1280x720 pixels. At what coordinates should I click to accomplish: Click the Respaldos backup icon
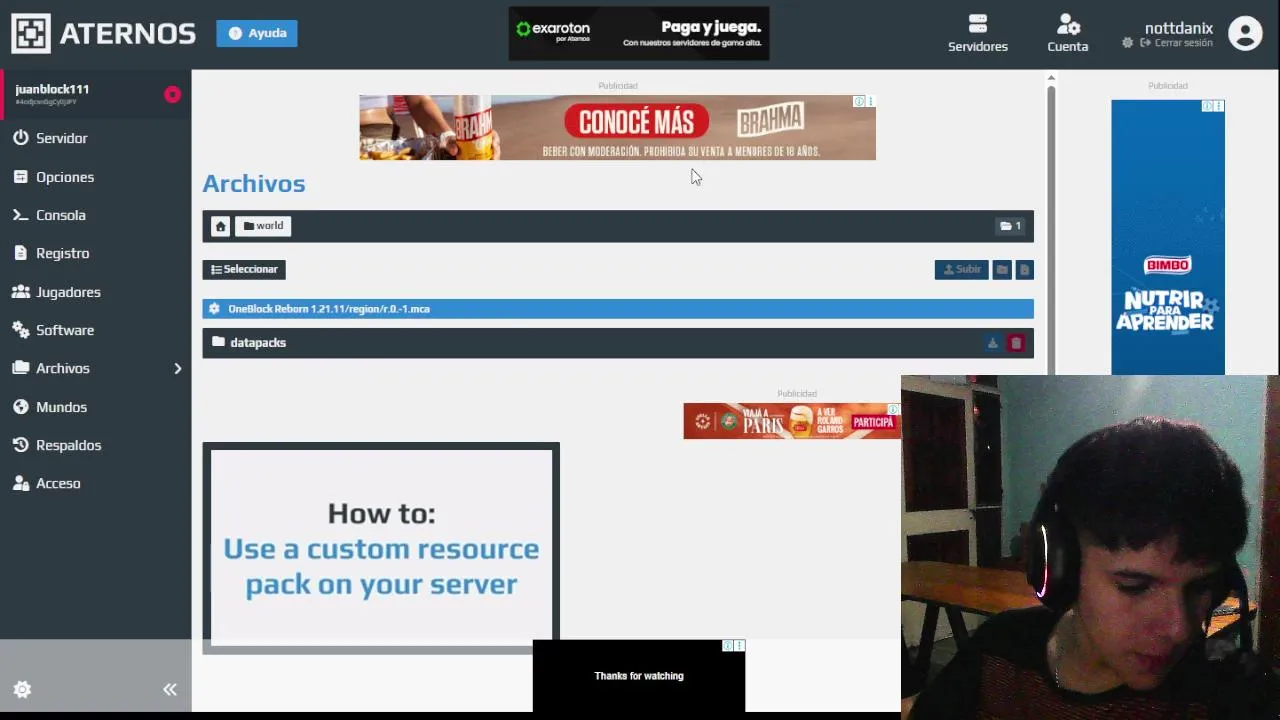click(x=21, y=445)
